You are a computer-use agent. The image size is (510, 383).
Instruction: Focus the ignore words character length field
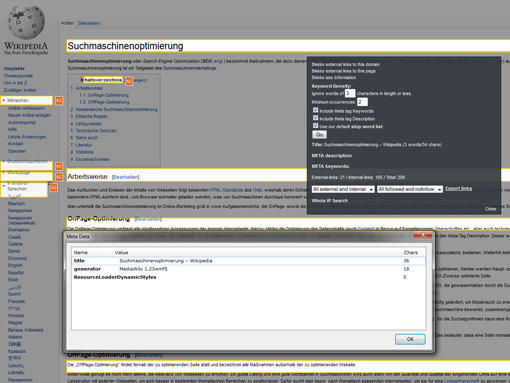(350, 93)
